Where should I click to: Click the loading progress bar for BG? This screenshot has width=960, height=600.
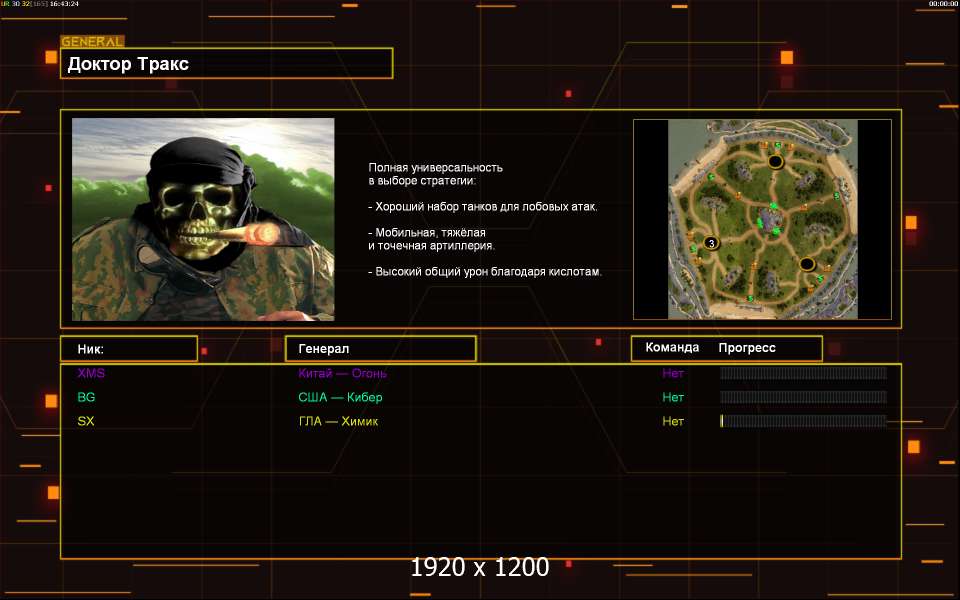tap(803, 397)
